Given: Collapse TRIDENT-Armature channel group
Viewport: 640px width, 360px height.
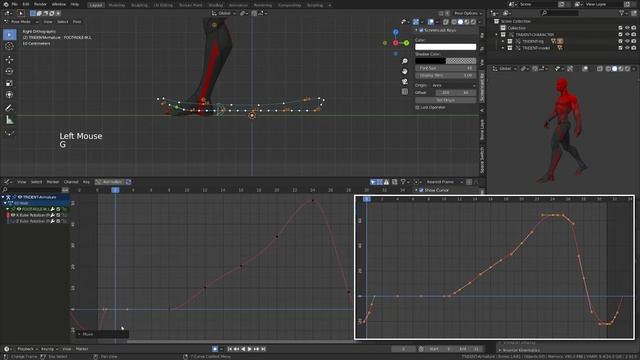Looking at the screenshot, I should pyautogui.click(x=3, y=197).
